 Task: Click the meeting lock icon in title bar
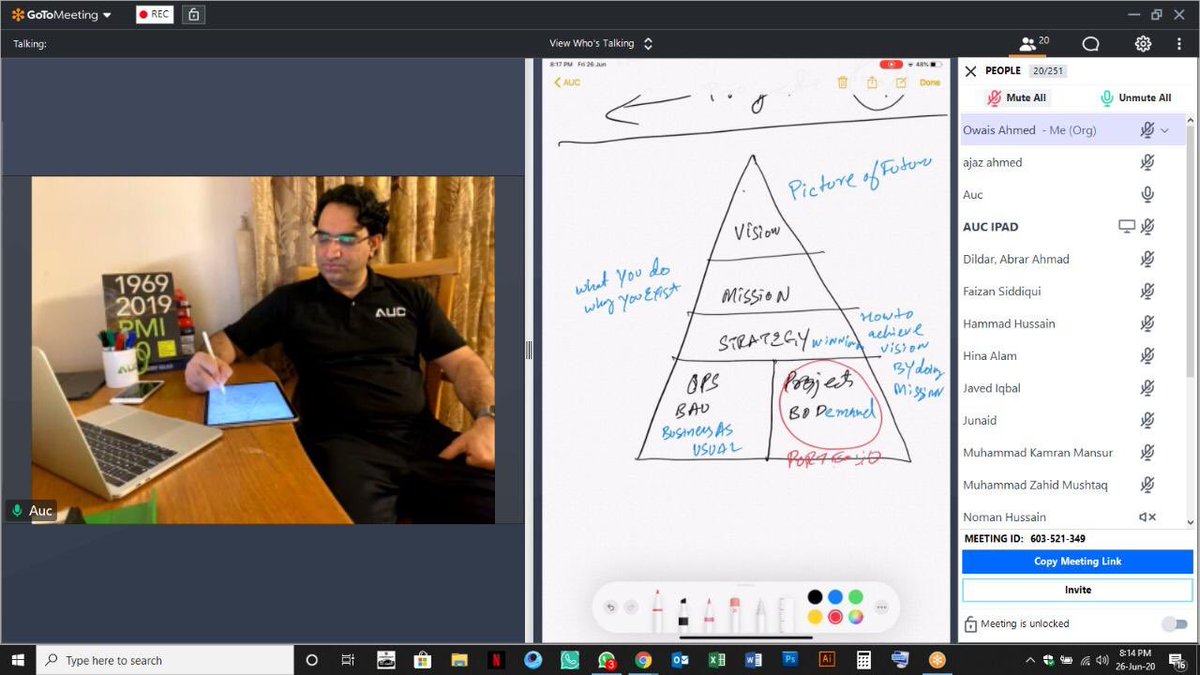[194, 15]
